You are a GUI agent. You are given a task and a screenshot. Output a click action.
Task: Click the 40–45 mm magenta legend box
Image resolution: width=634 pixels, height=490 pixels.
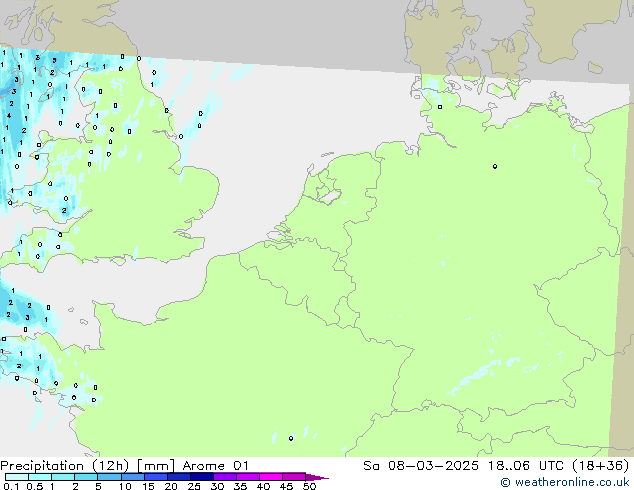pyautogui.click(x=271, y=477)
